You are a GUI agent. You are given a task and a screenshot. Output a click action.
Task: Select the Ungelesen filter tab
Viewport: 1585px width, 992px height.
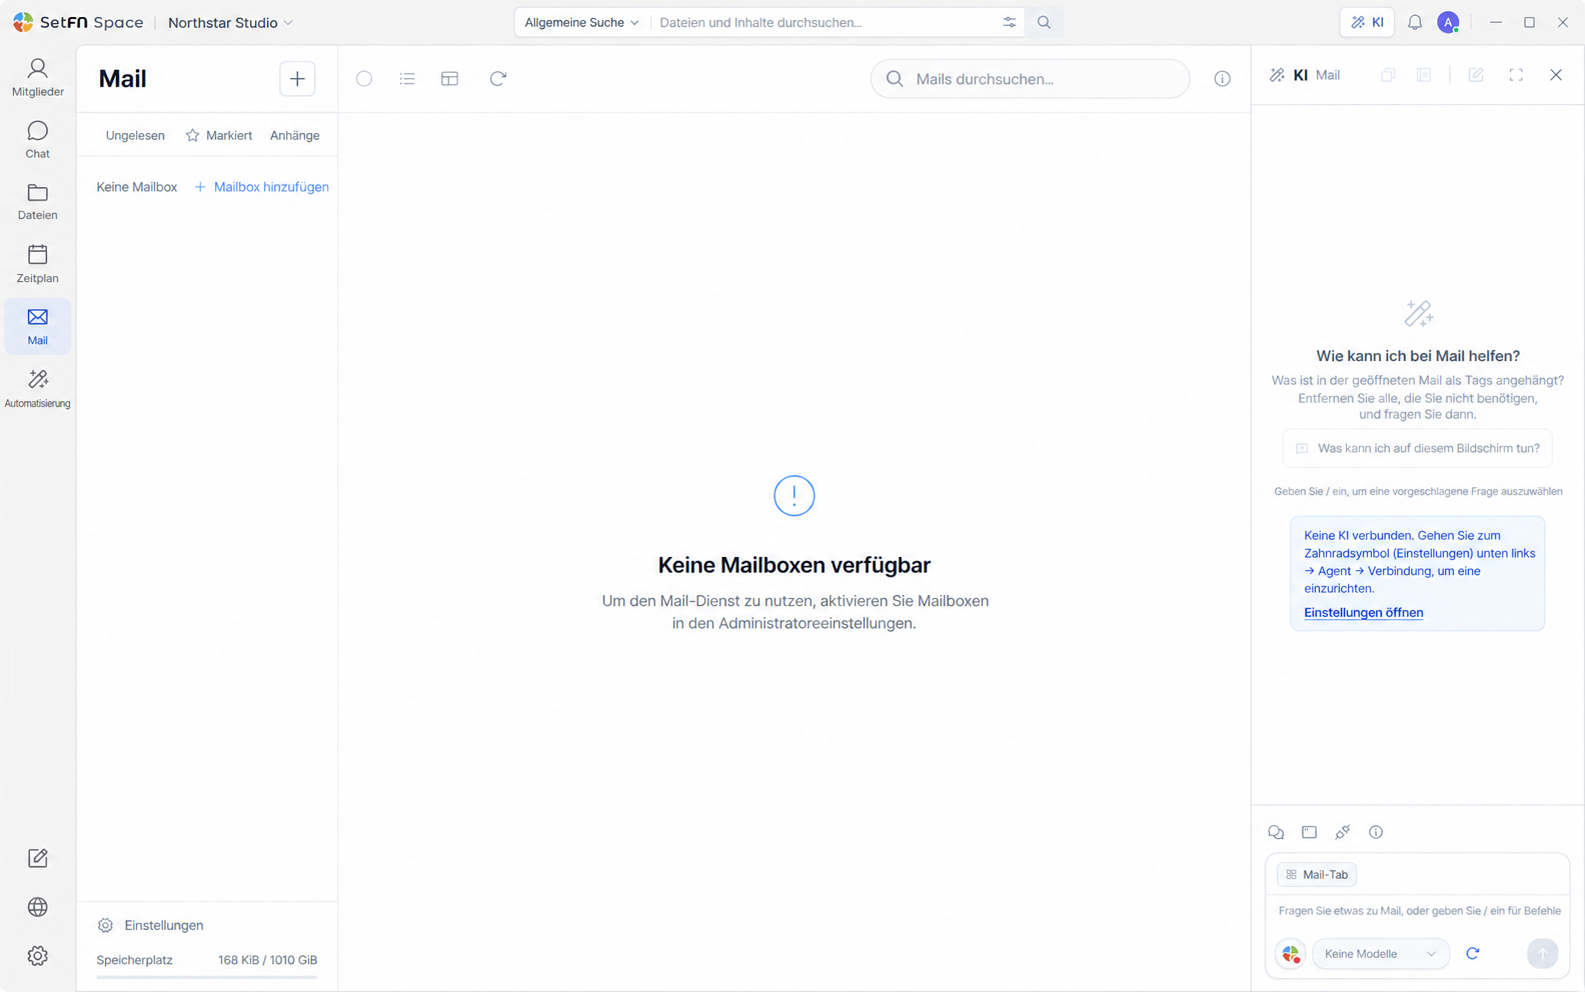tap(135, 135)
